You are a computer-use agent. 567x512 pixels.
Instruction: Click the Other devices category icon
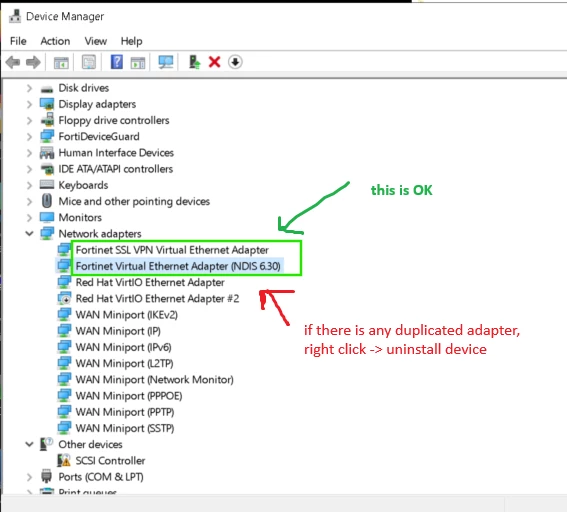(46, 444)
